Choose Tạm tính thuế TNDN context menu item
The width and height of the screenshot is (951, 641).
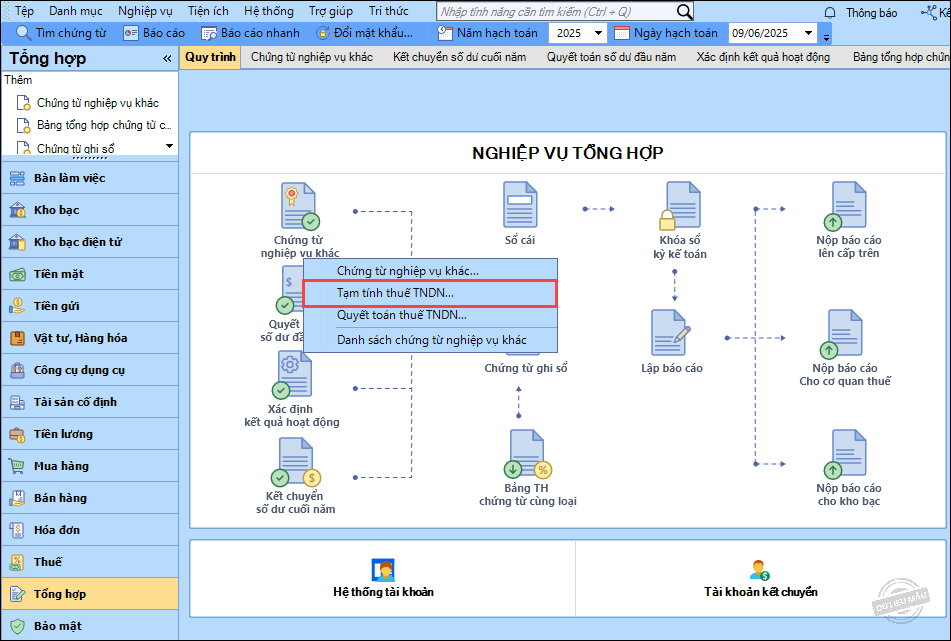point(429,294)
